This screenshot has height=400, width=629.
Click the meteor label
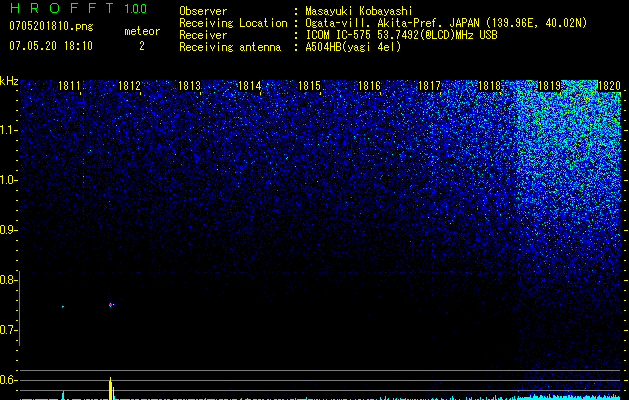pyautogui.click(x=142, y=31)
